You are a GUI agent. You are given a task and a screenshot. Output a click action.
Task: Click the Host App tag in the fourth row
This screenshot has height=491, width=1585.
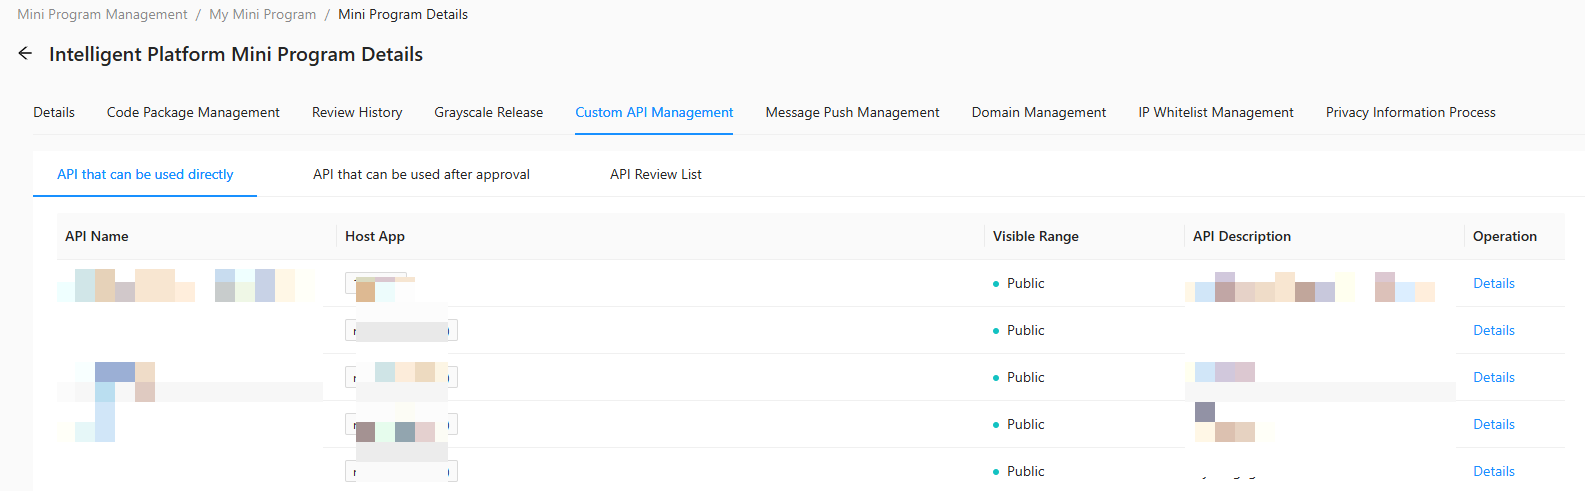(401, 424)
